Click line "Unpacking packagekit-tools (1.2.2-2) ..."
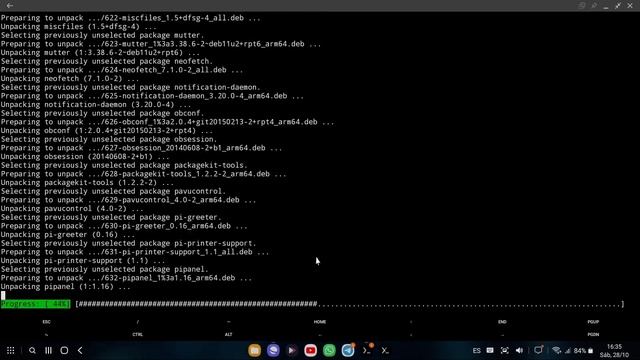Image resolution: width=640 pixels, height=360 pixels. click(87, 182)
